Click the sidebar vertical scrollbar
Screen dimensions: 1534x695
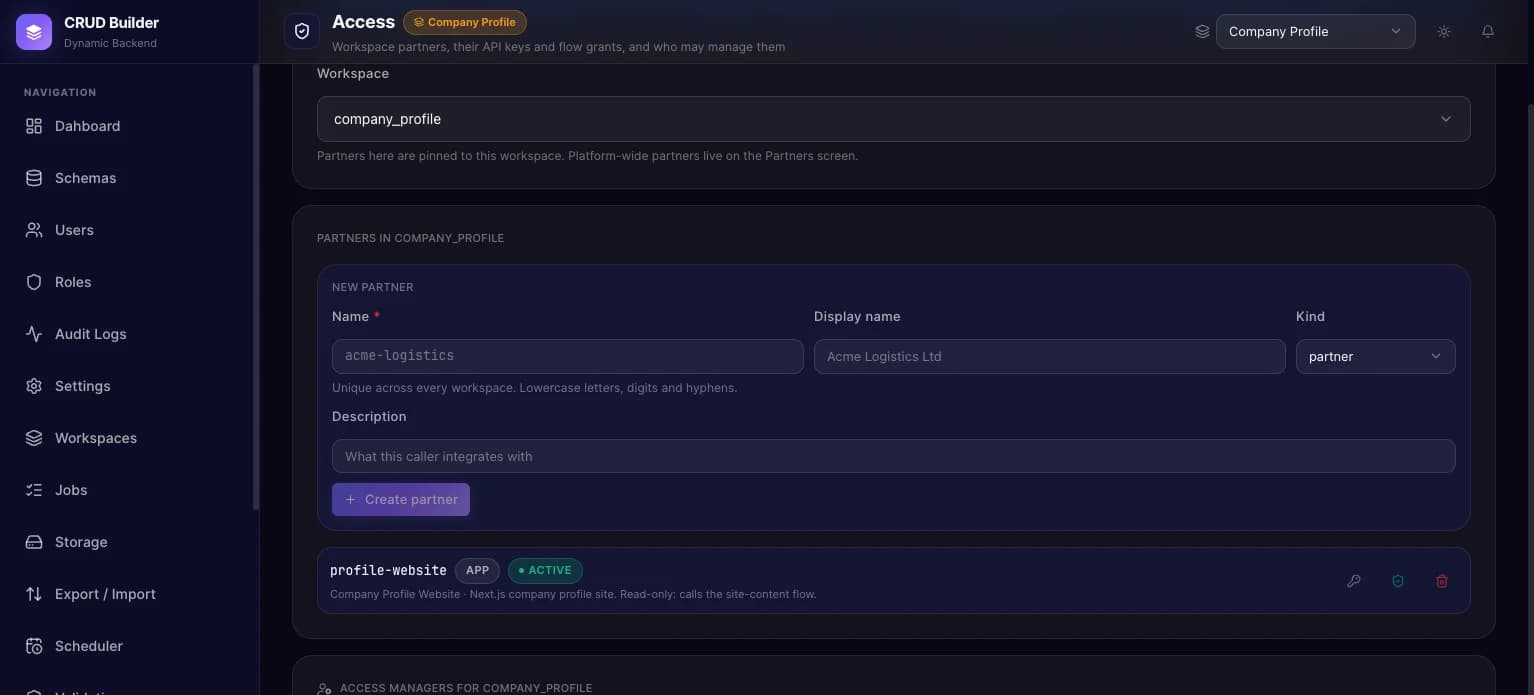tap(256, 288)
